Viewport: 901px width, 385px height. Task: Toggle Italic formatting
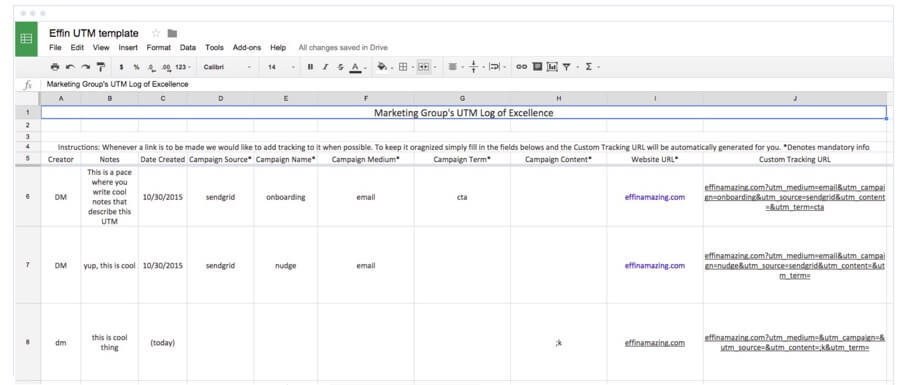pyautogui.click(x=325, y=67)
